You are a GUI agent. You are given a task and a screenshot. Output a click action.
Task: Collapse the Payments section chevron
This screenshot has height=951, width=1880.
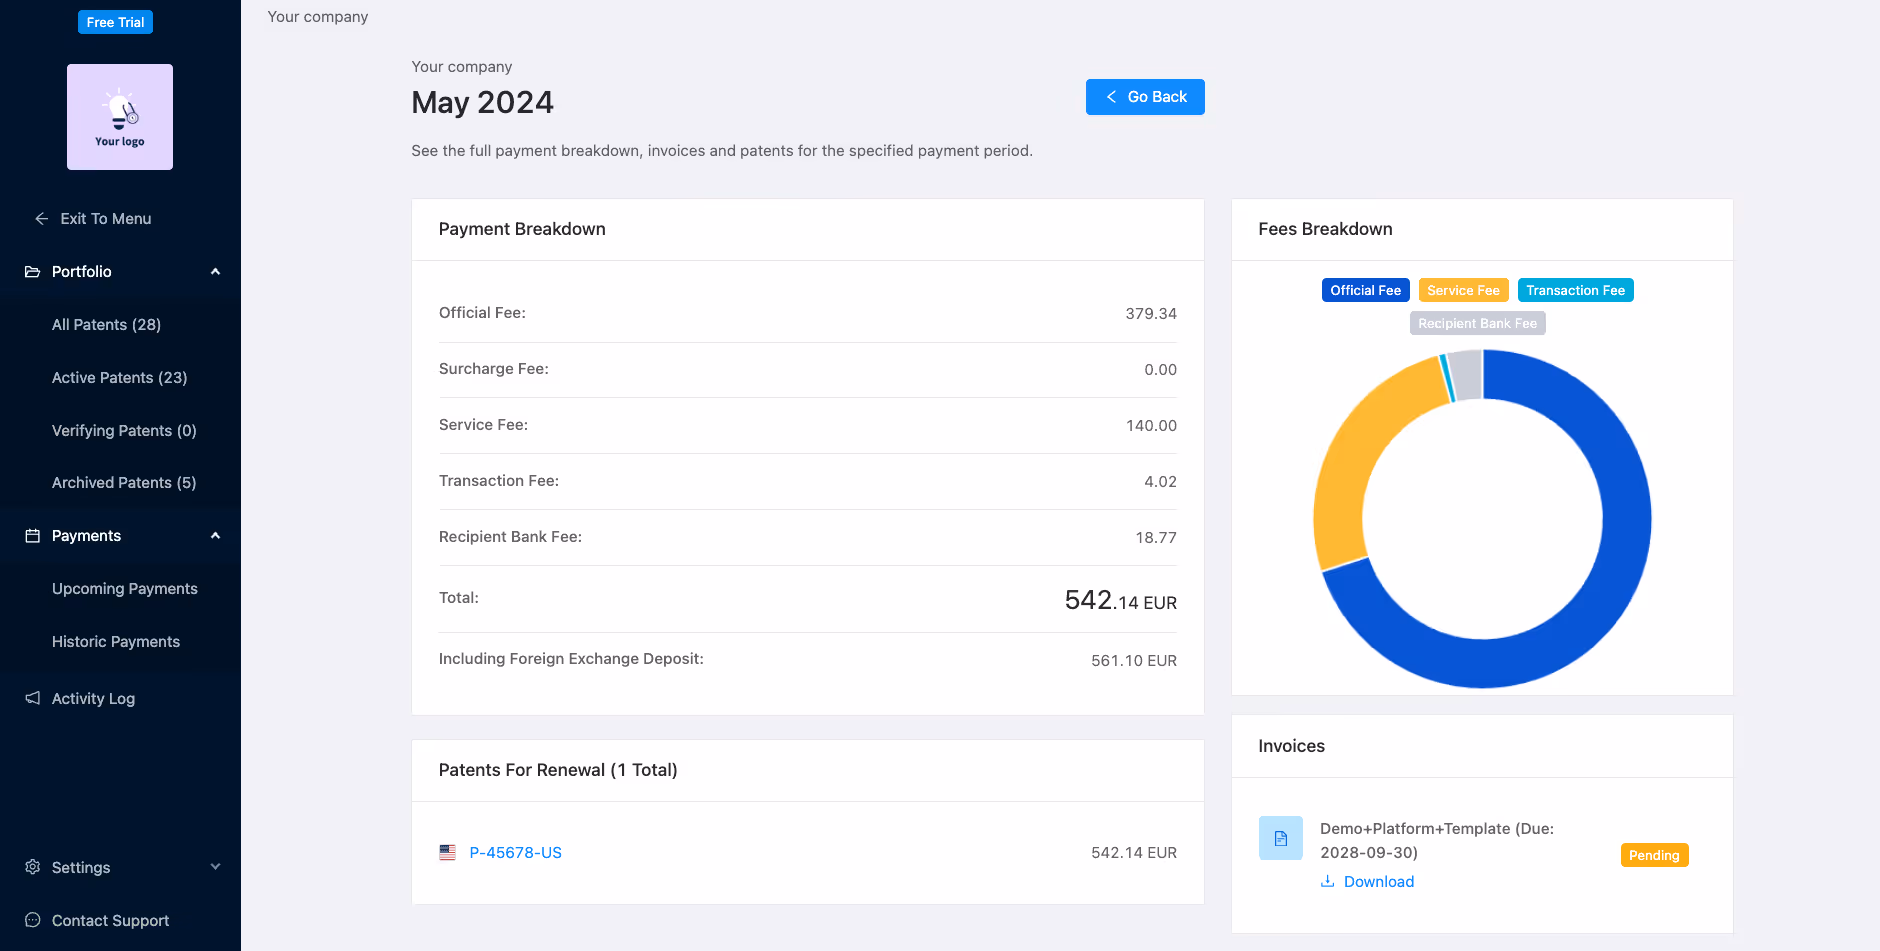[x=215, y=536]
